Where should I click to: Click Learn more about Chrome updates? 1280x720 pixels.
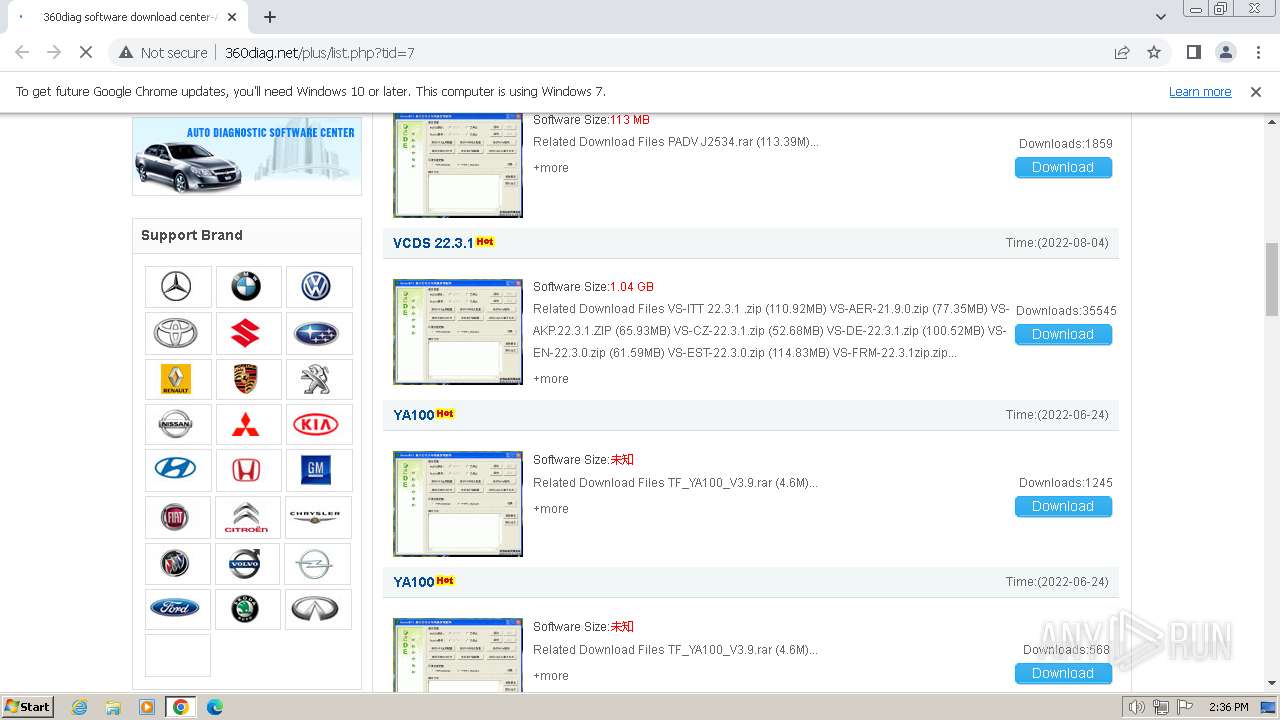(x=1200, y=91)
